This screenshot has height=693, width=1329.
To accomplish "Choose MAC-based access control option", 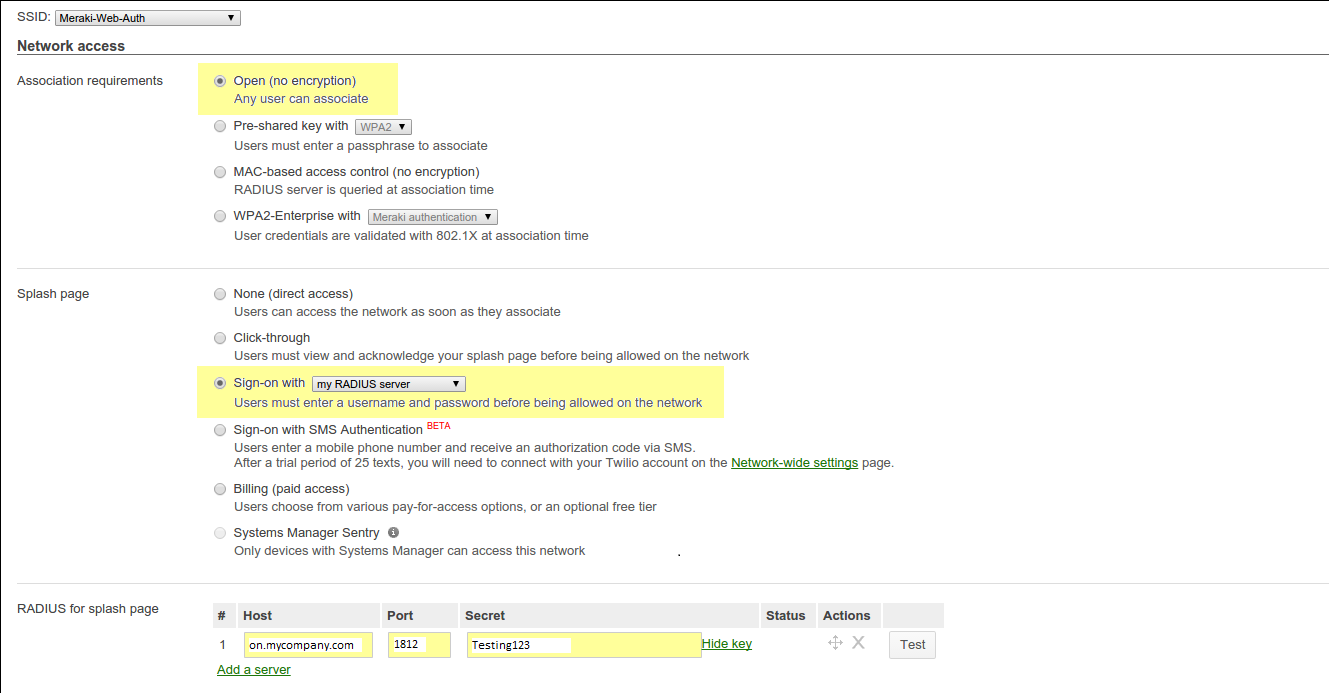I will (220, 172).
